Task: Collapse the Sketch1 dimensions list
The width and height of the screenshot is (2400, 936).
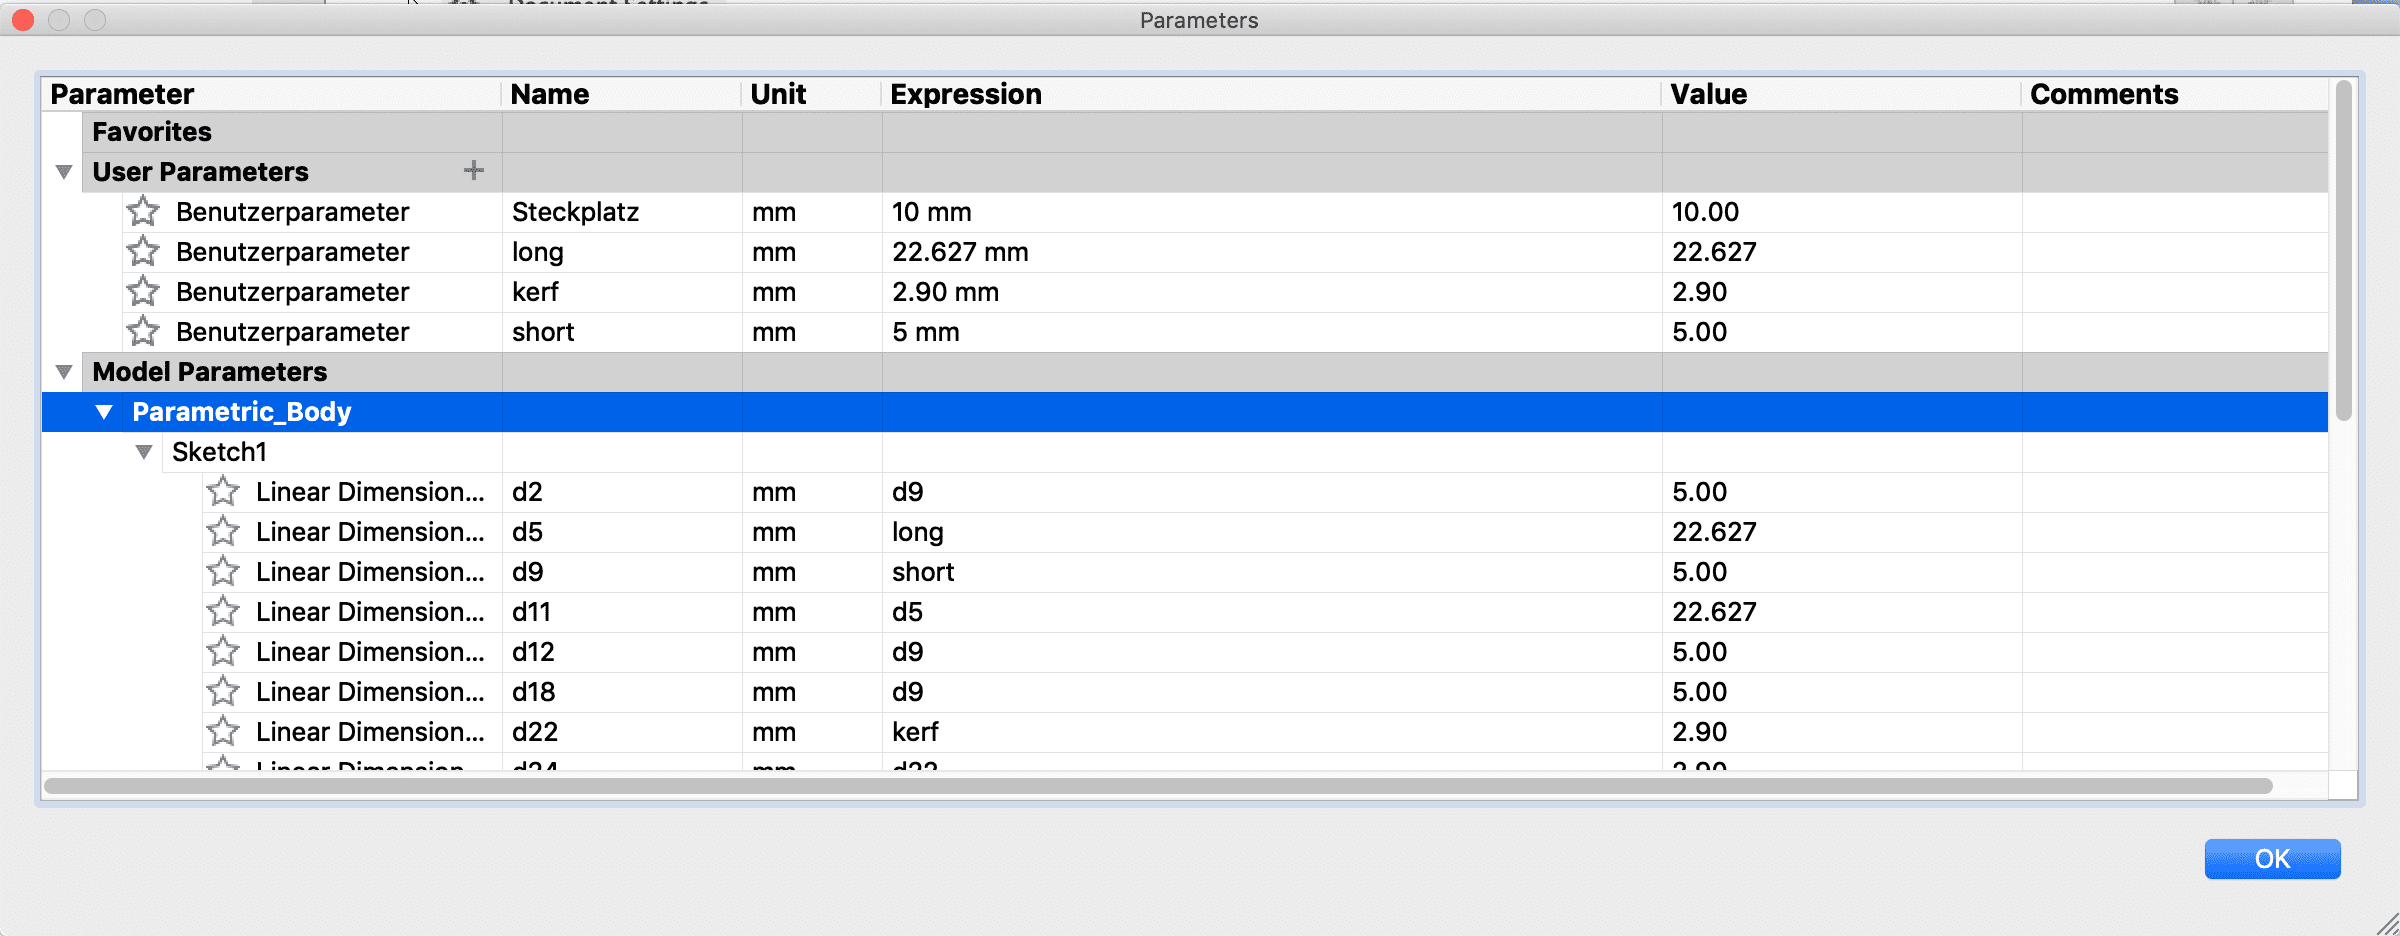Action: pos(144,452)
